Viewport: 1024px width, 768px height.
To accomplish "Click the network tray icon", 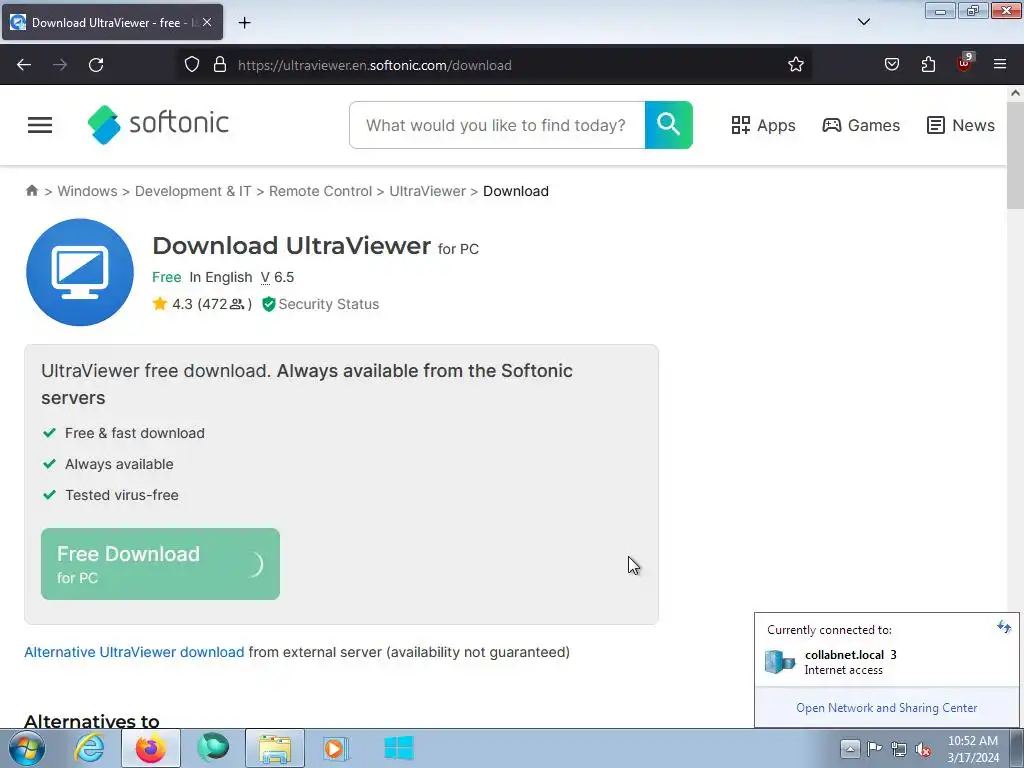I will pyautogui.click(x=899, y=749).
